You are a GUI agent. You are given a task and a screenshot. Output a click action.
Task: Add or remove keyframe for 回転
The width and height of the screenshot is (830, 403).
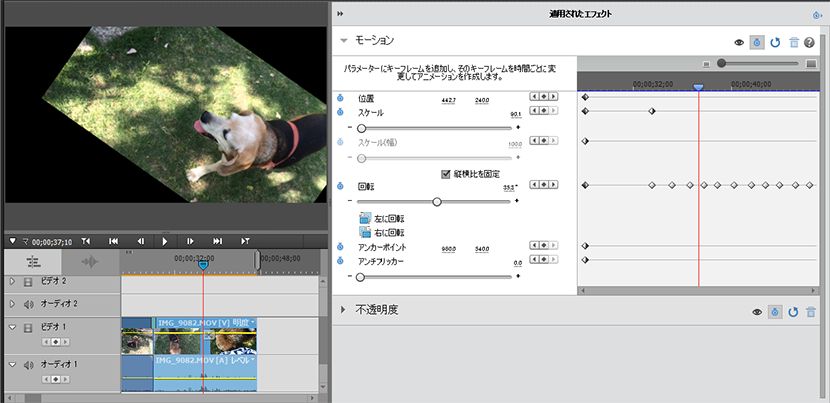tap(544, 184)
